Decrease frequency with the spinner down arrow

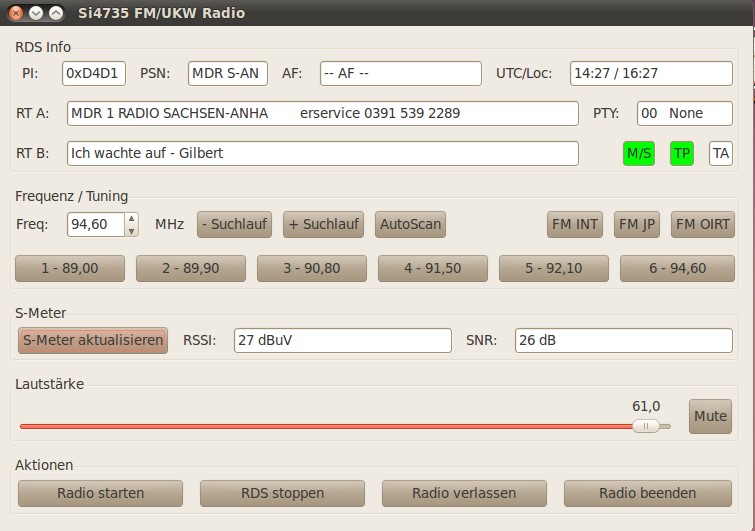131,230
